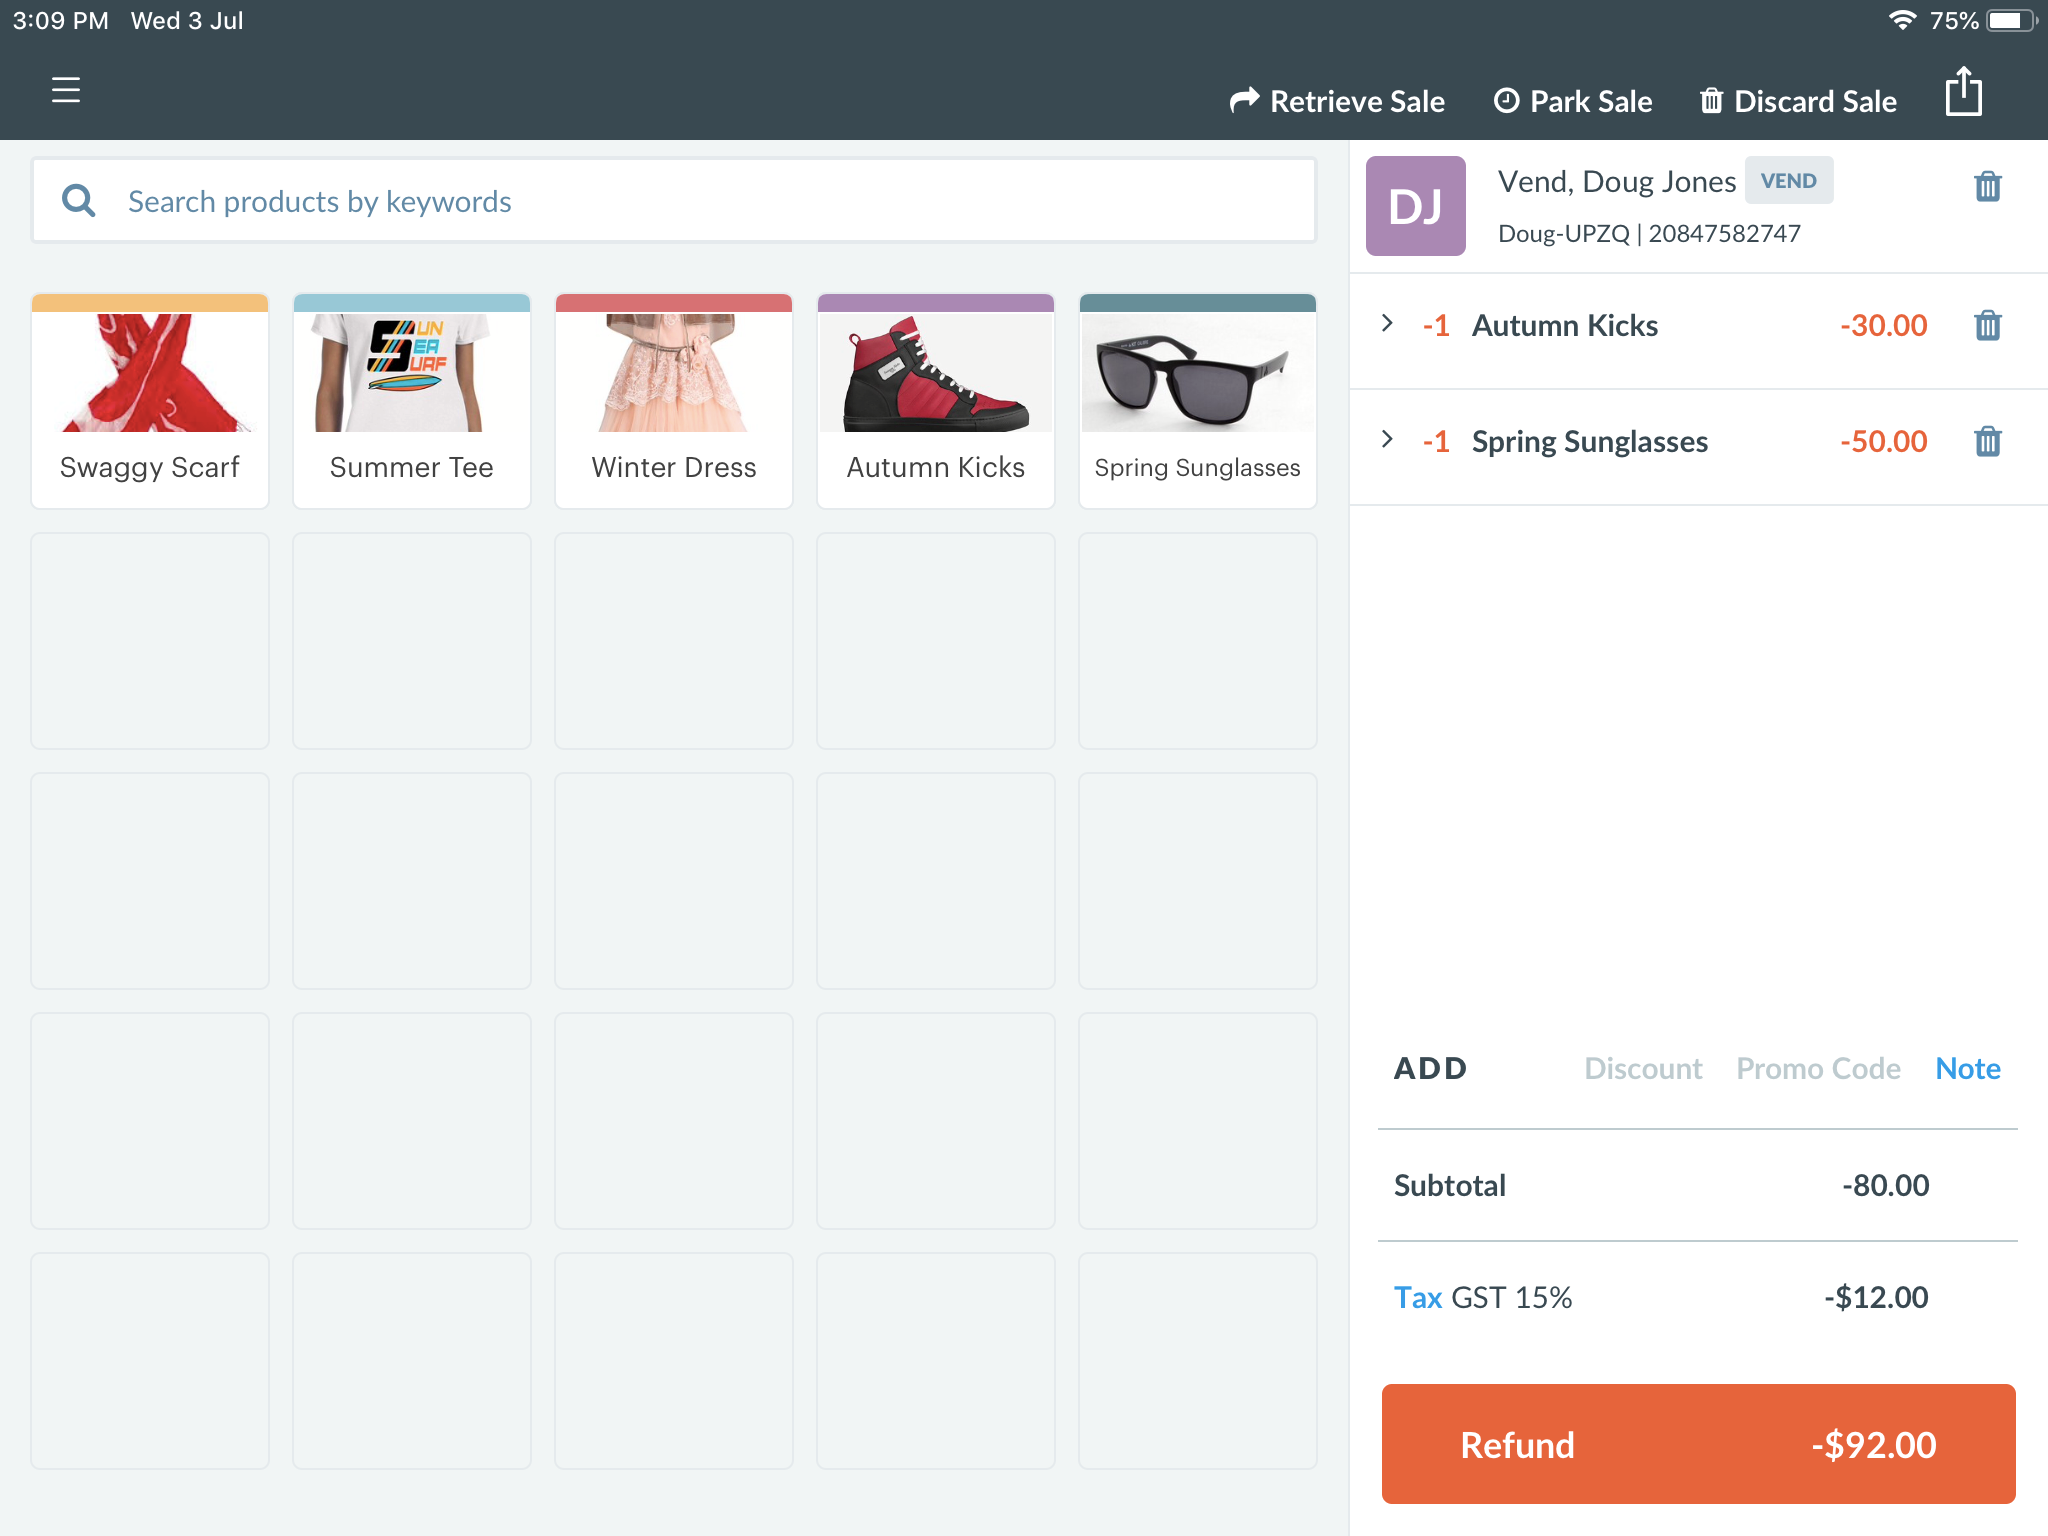Delete Autumn Kicks line item
This screenshot has height=1536, width=2048.
click(x=1987, y=325)
